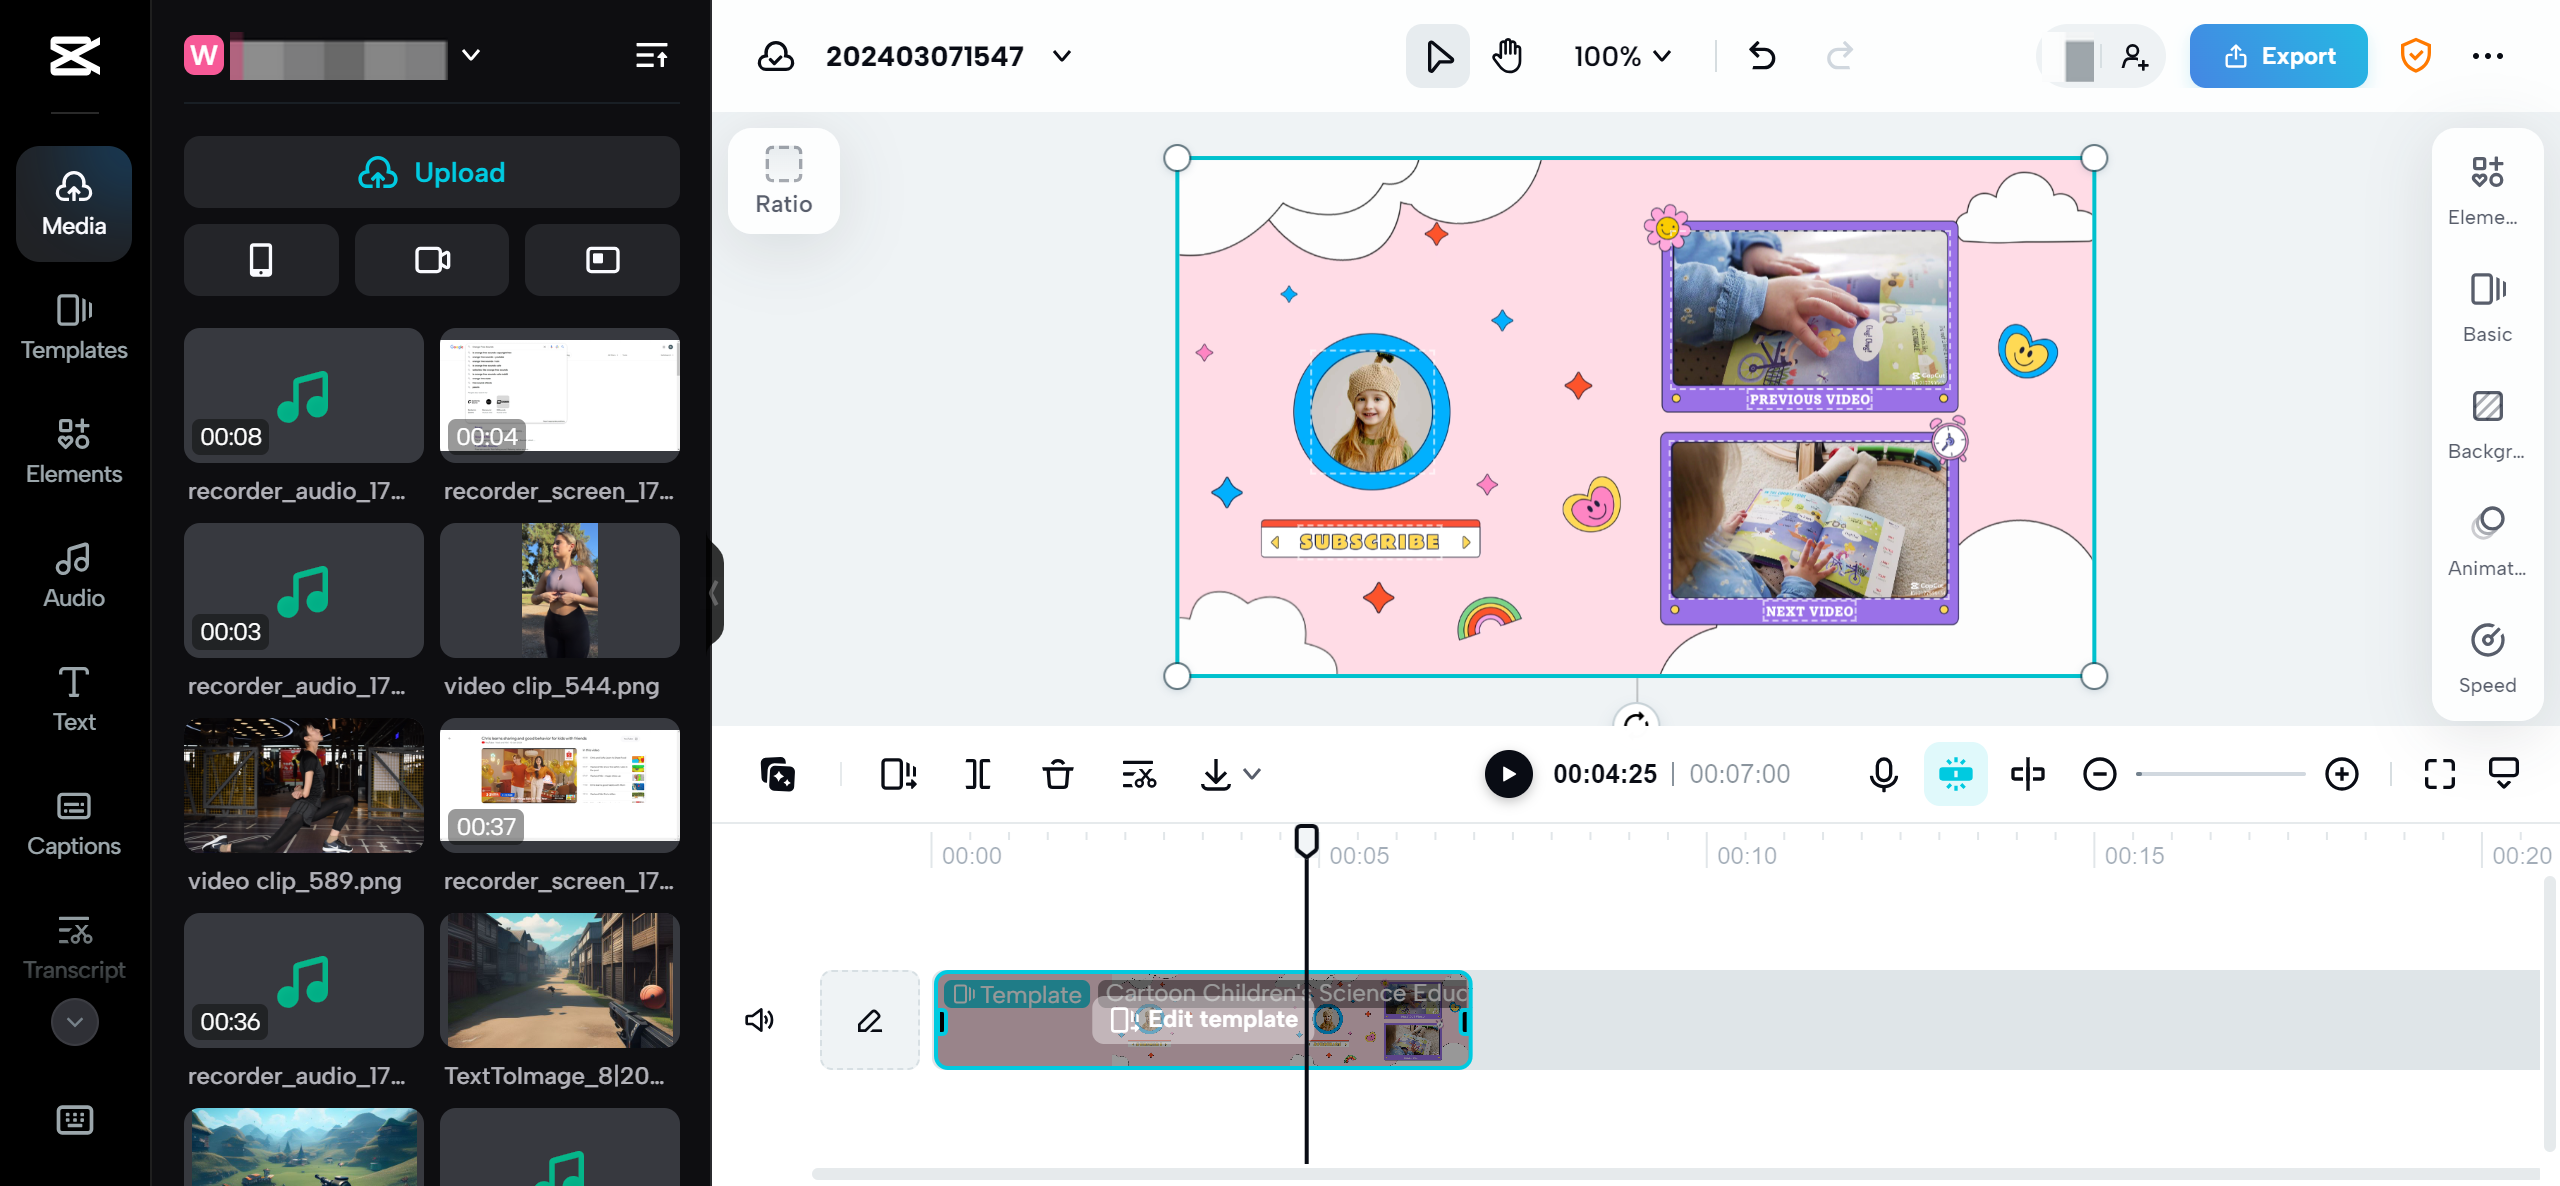Screen dimensions: 2560x1186
Task: Expand the export download options chevron
Action: [1253, 773]
